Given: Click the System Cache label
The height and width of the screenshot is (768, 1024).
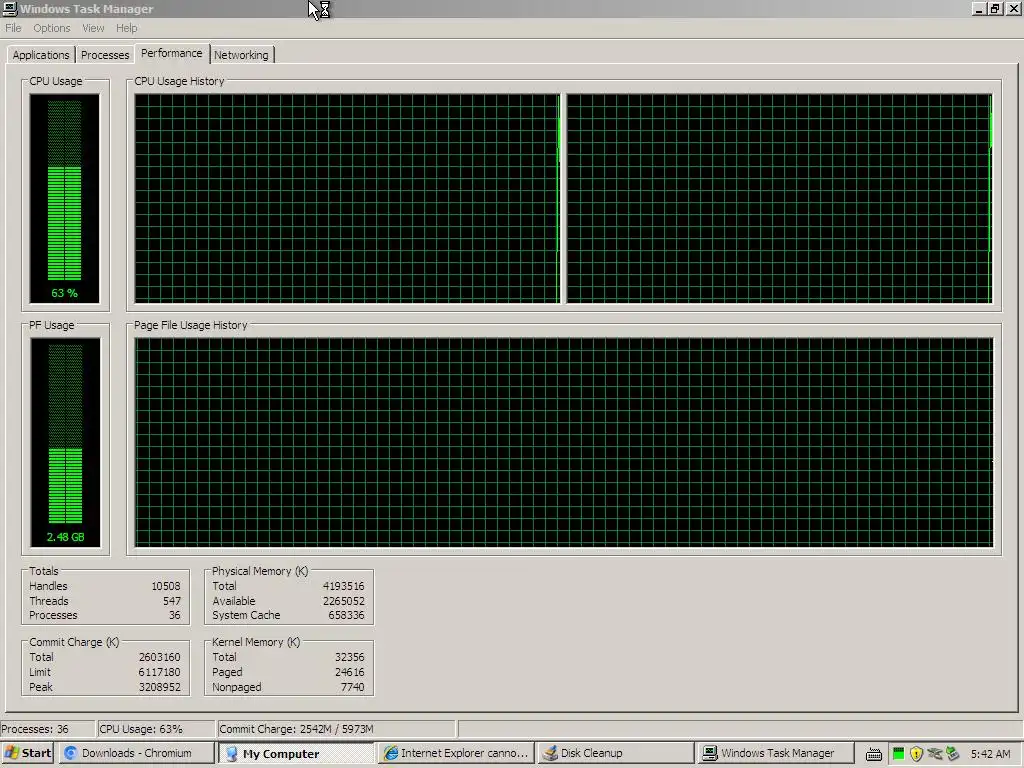Looking at the screenshot, I should [246, 615].
